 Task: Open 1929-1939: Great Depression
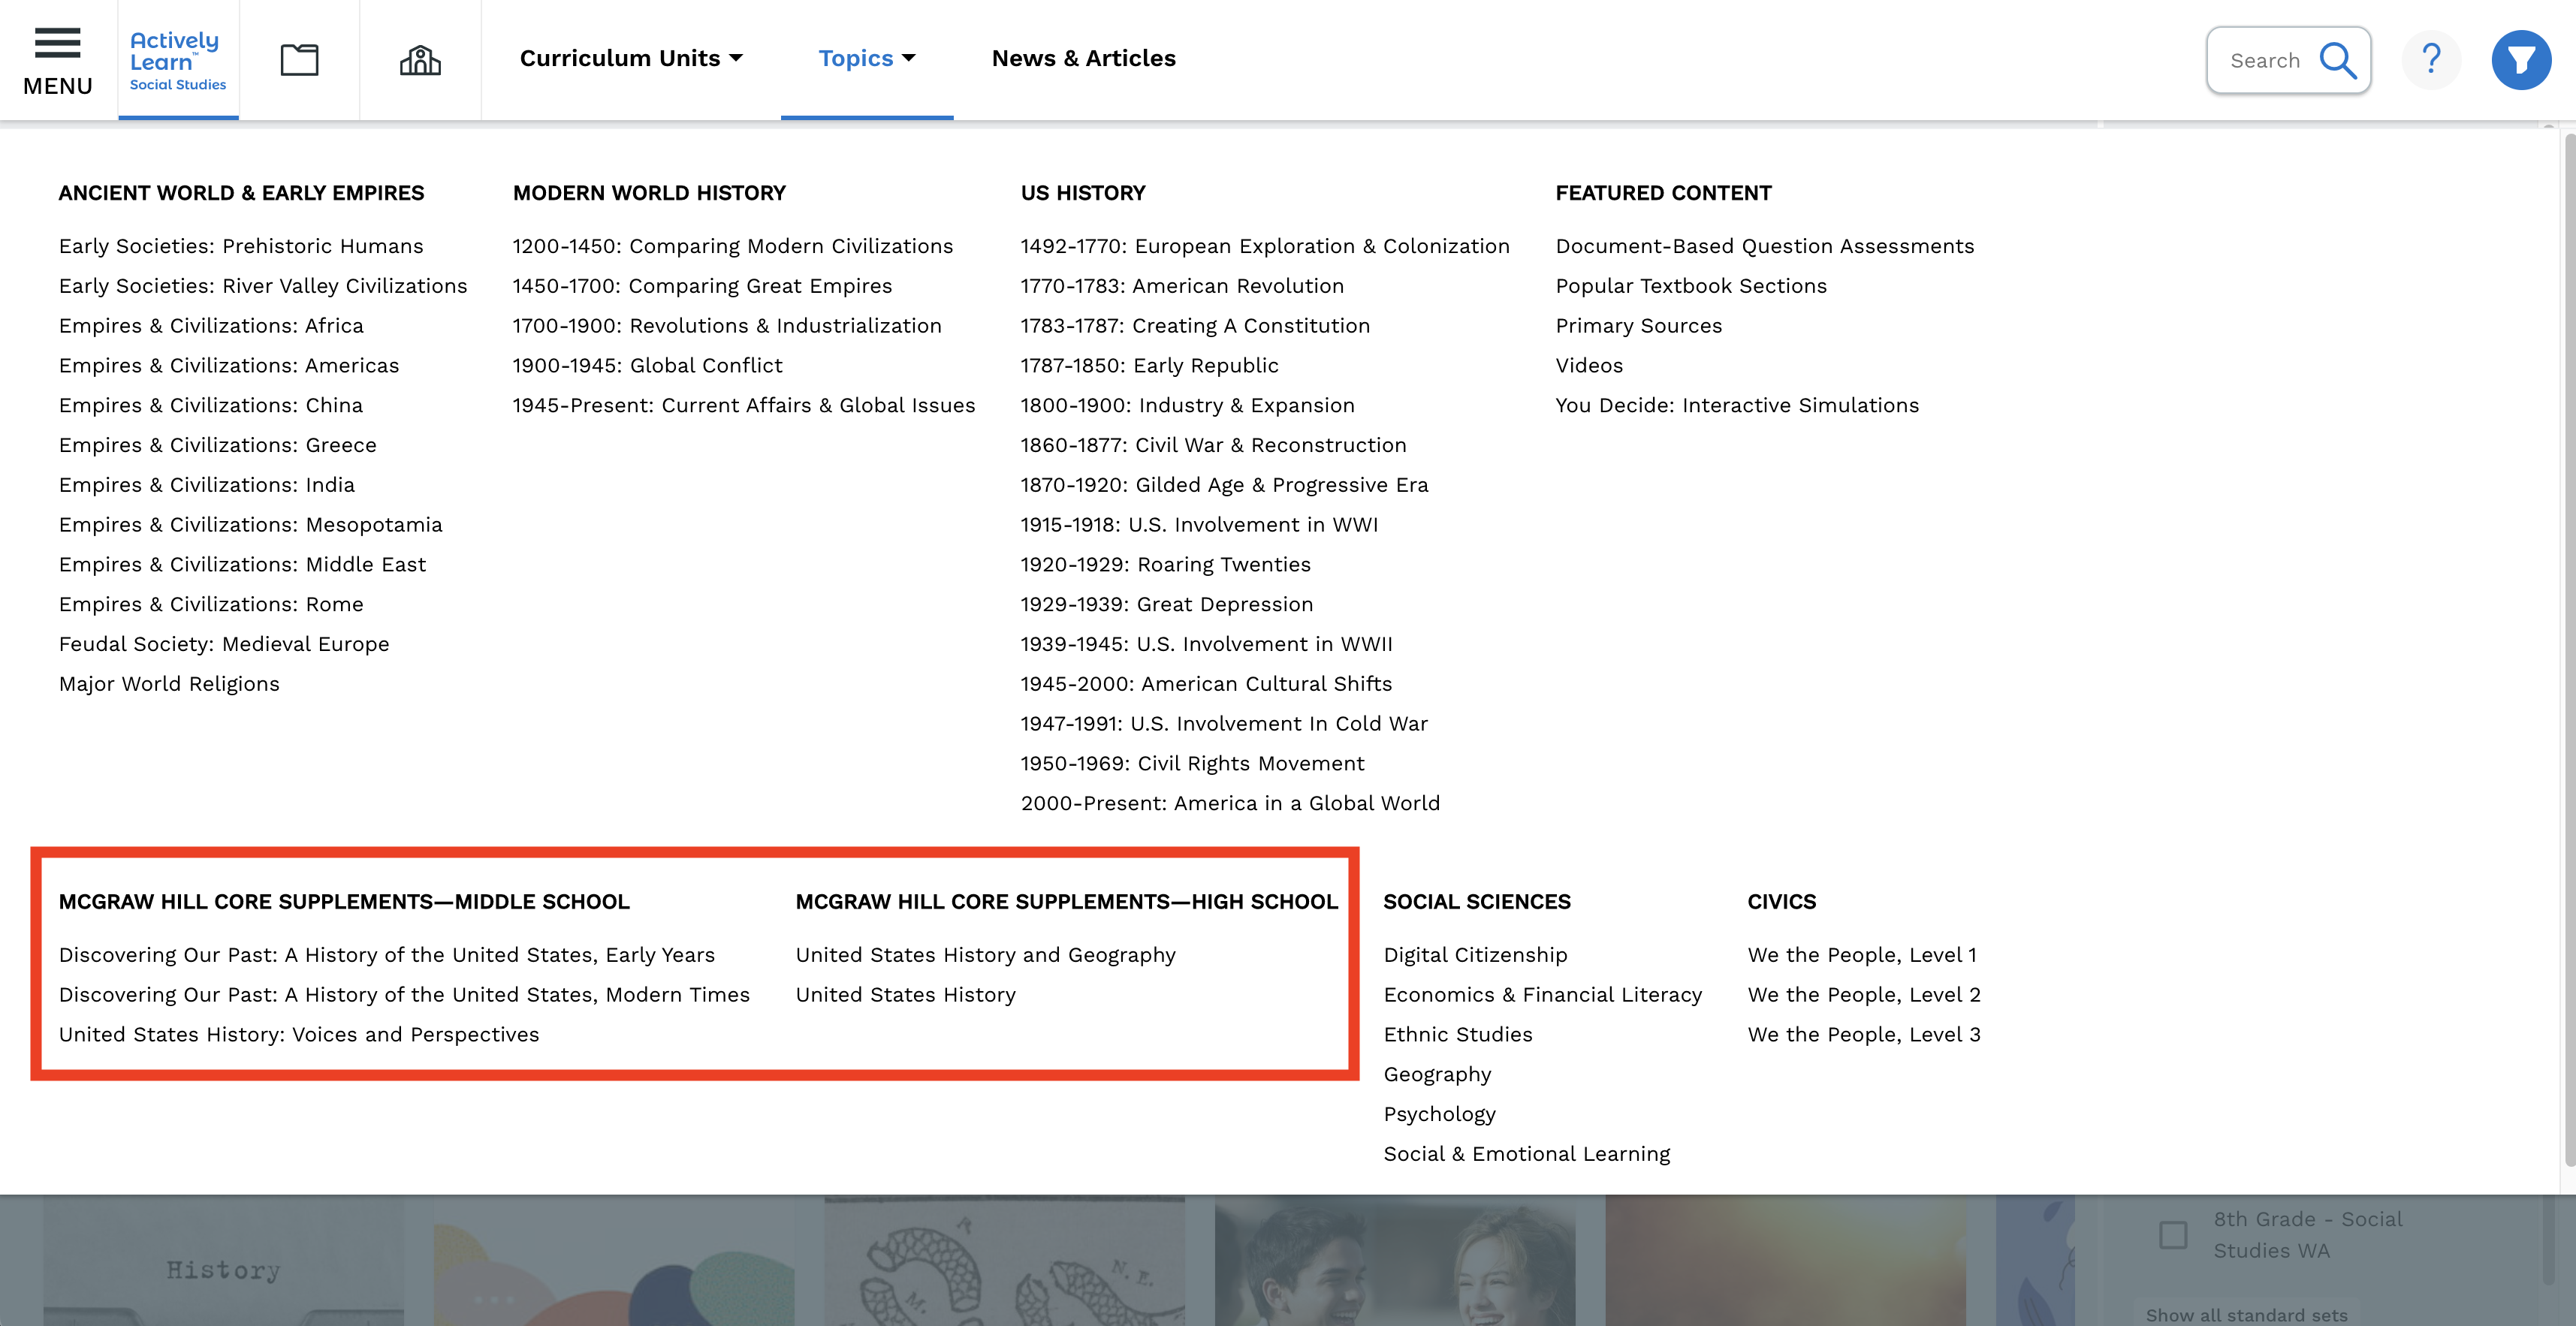(x=1167, y=604)
